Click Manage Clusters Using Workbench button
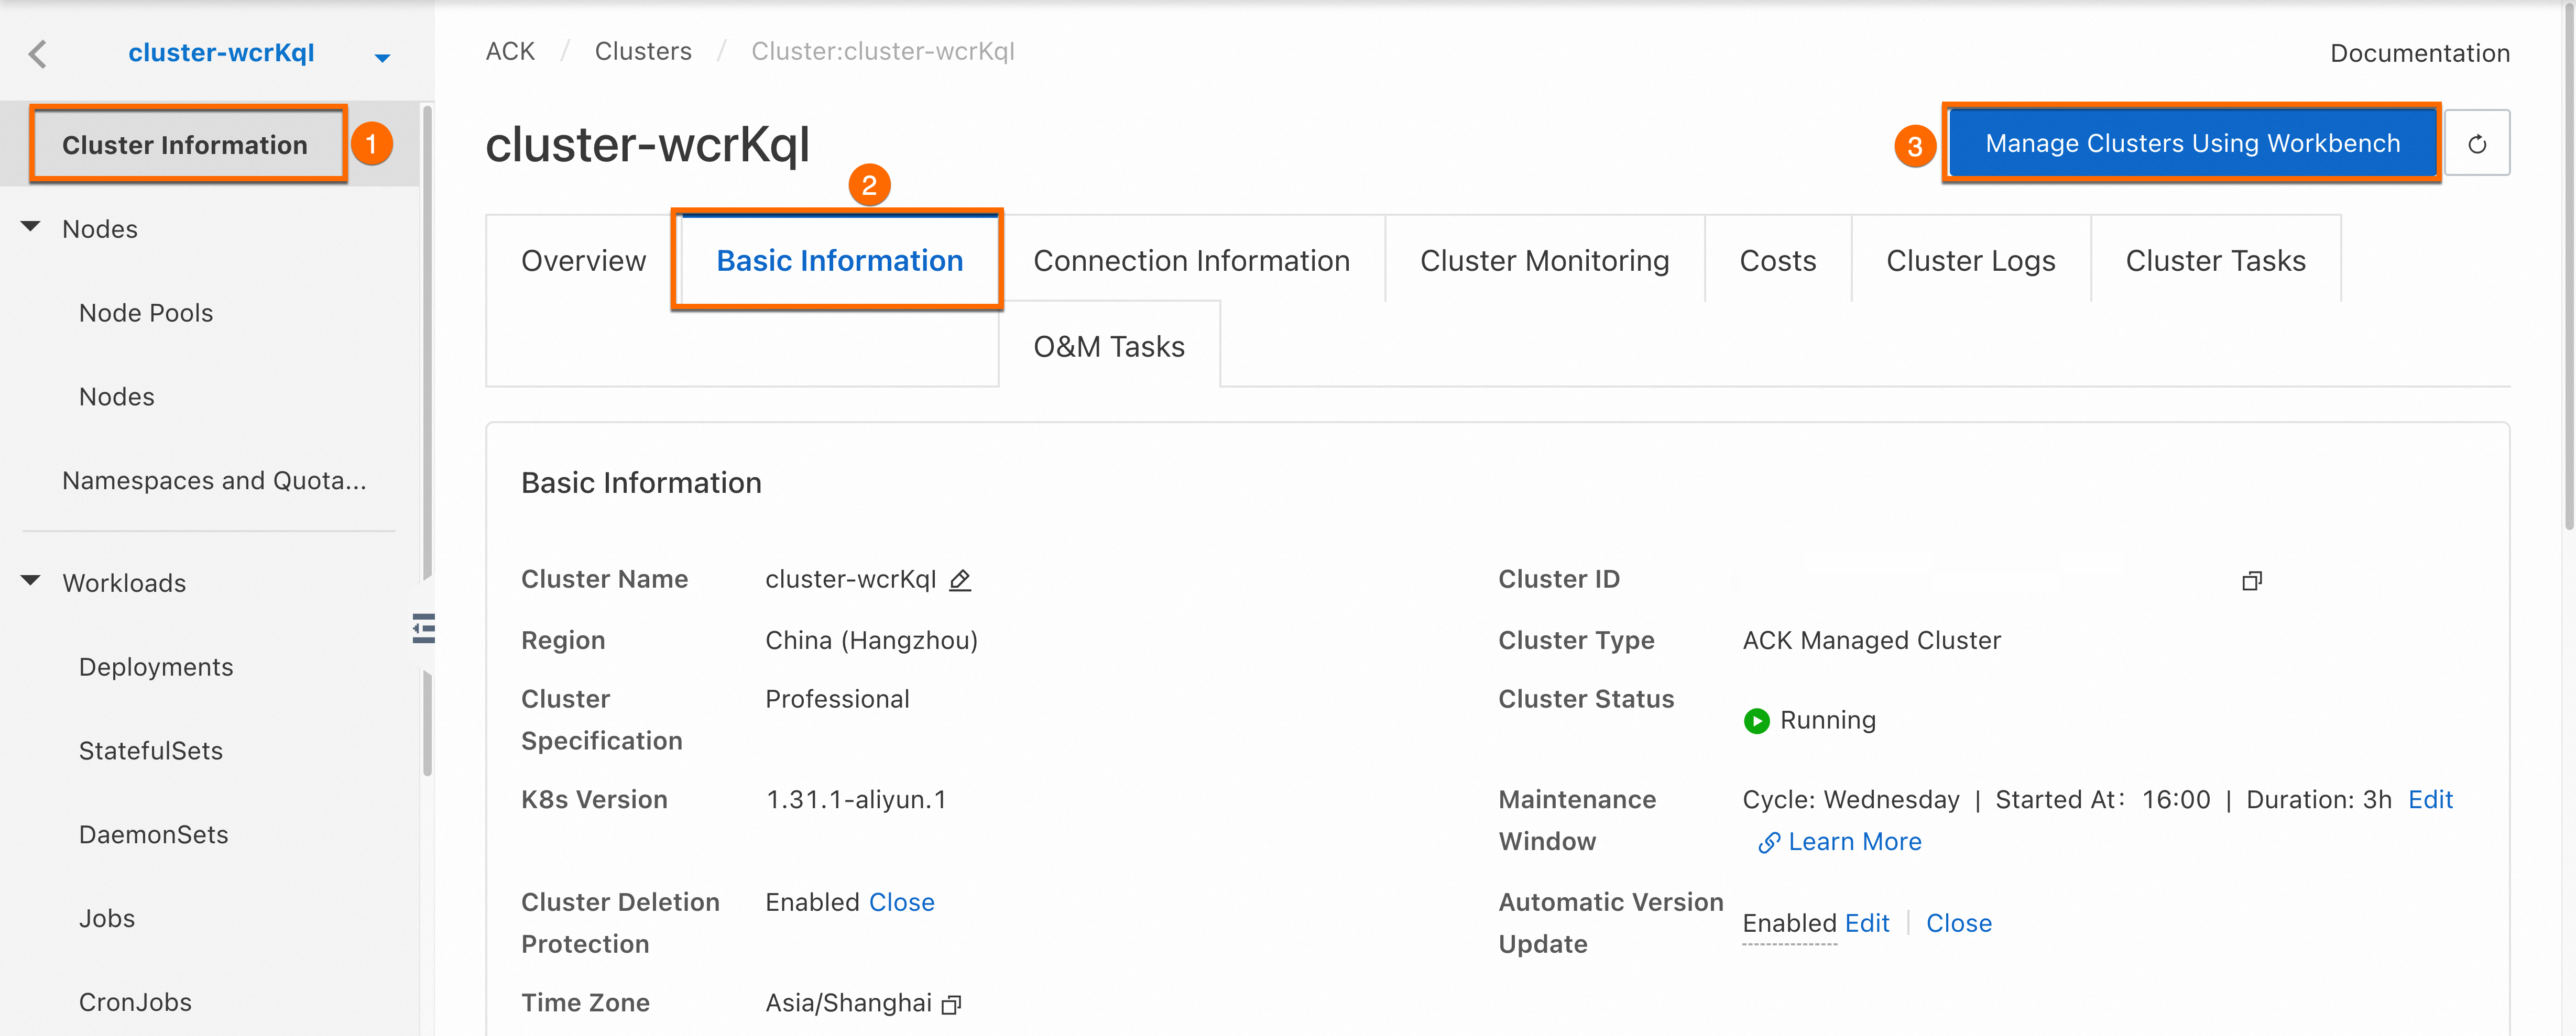This screenshot has width=2576, height=1036. (x=2193, y=144)
